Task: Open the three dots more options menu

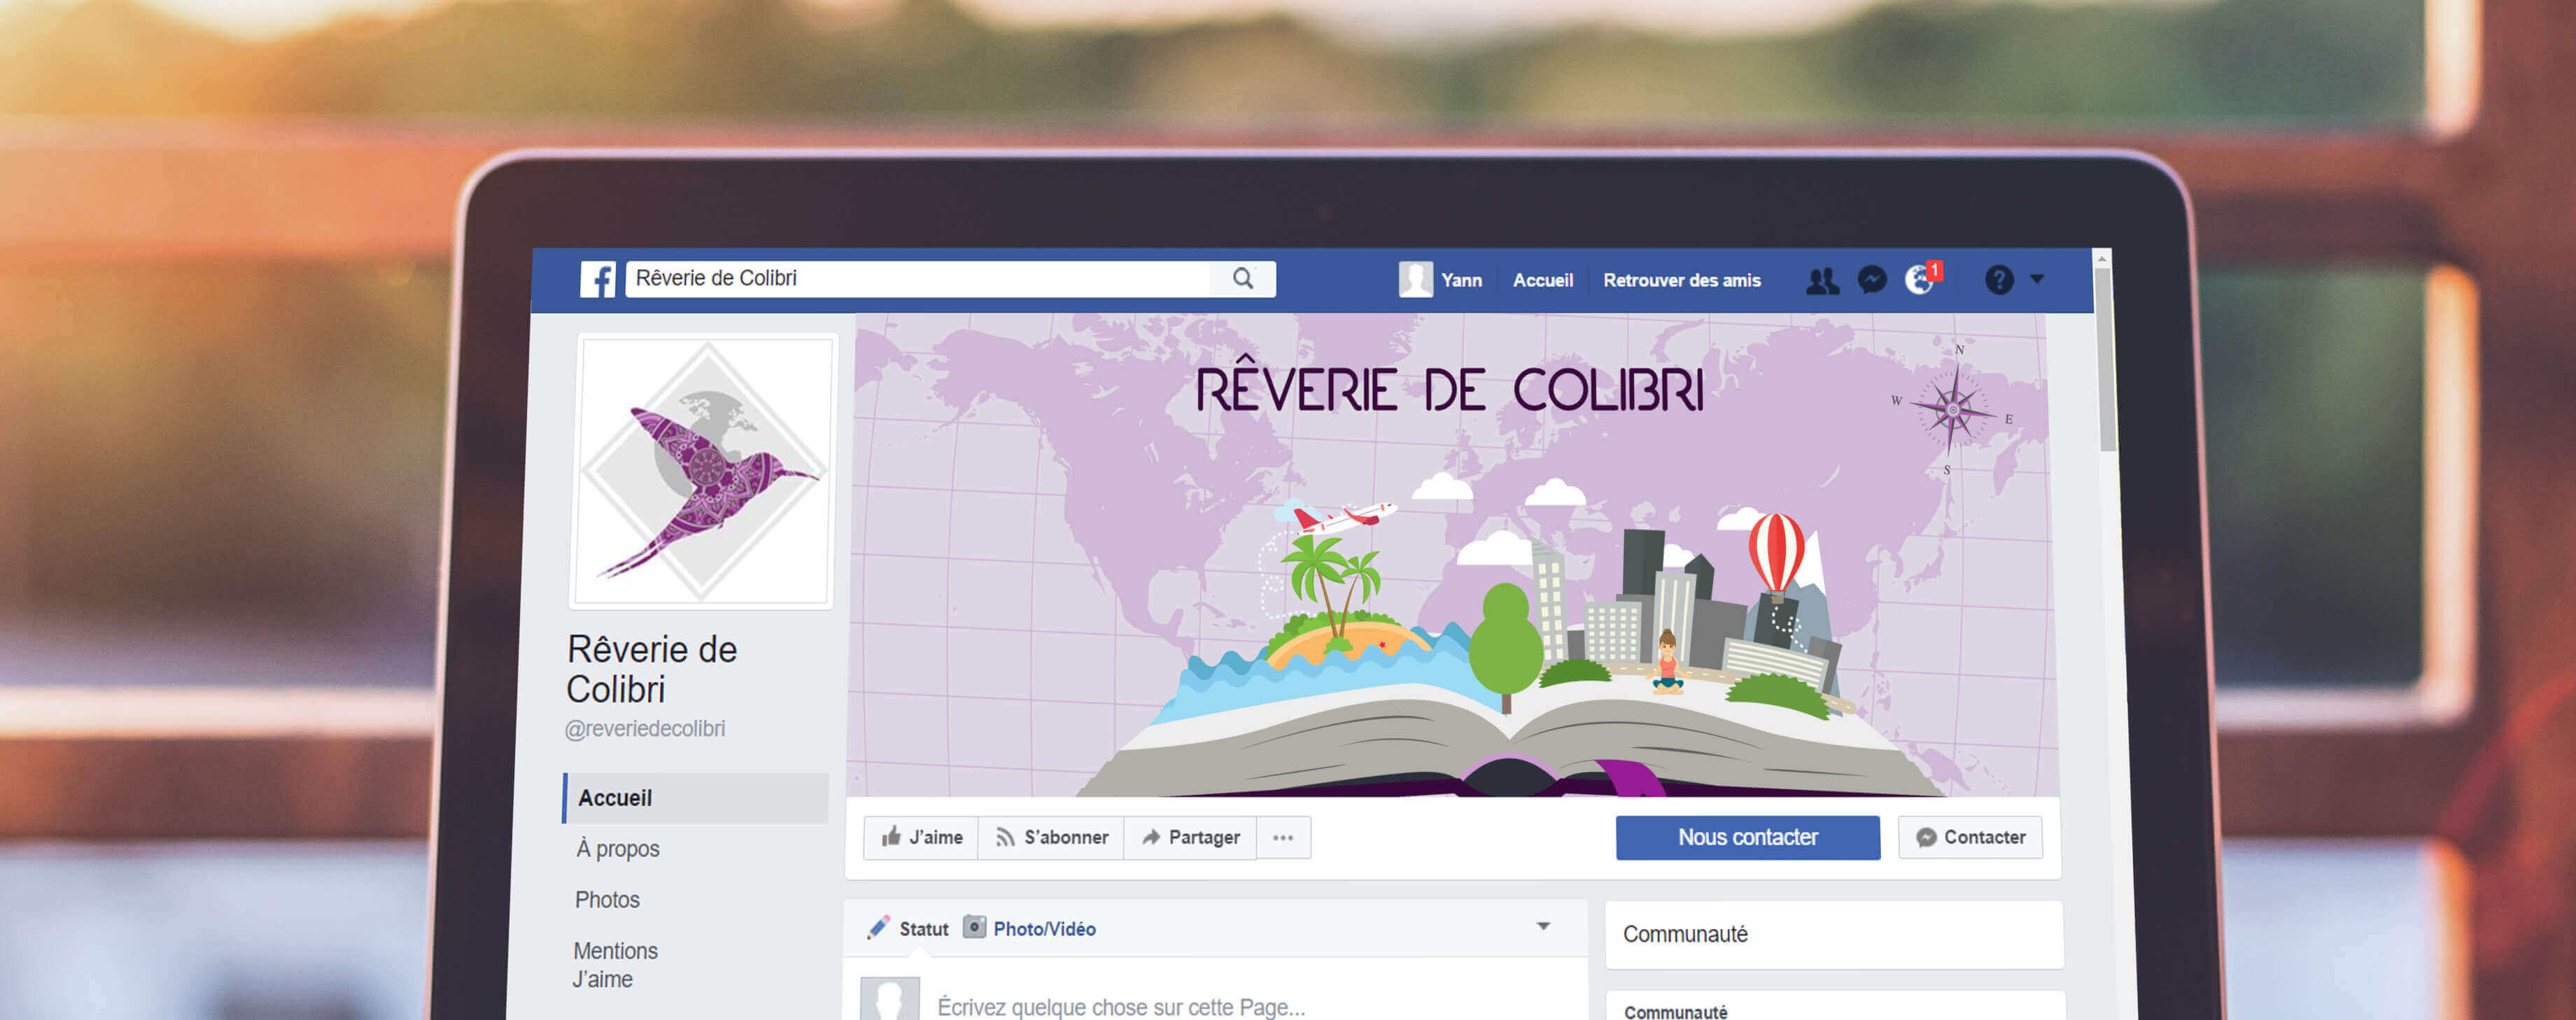Action: 1283,838
